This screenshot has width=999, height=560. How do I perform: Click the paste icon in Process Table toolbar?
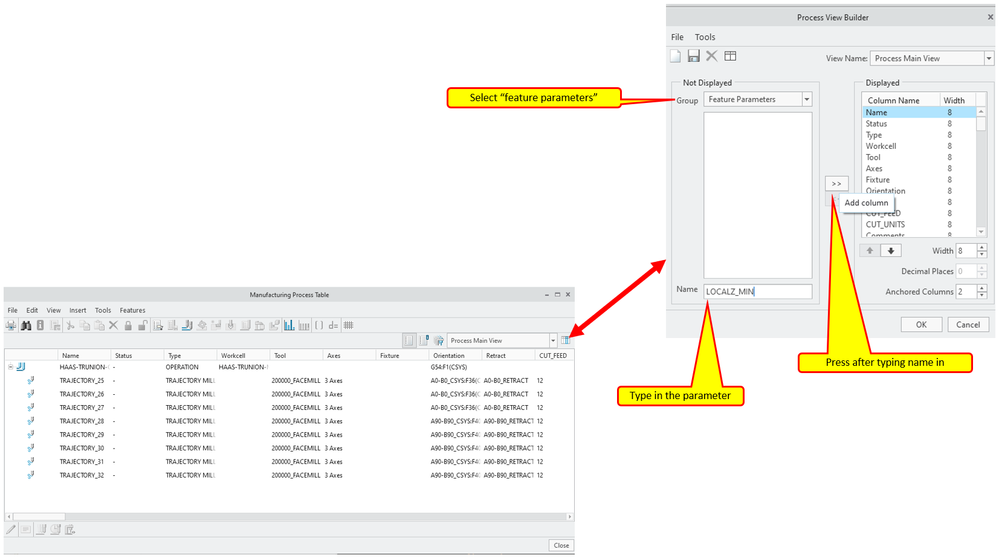(x=99, y=326)
